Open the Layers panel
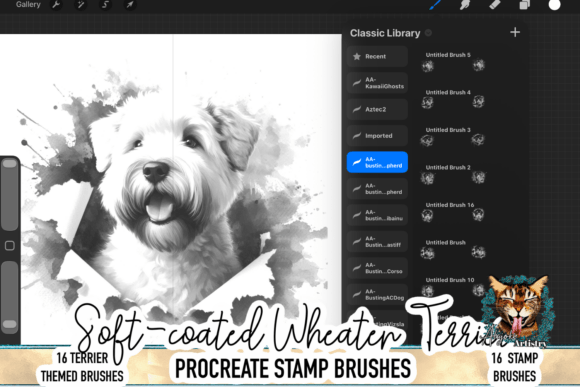Viewport: 580px width, 387px height. click(524, 4)
